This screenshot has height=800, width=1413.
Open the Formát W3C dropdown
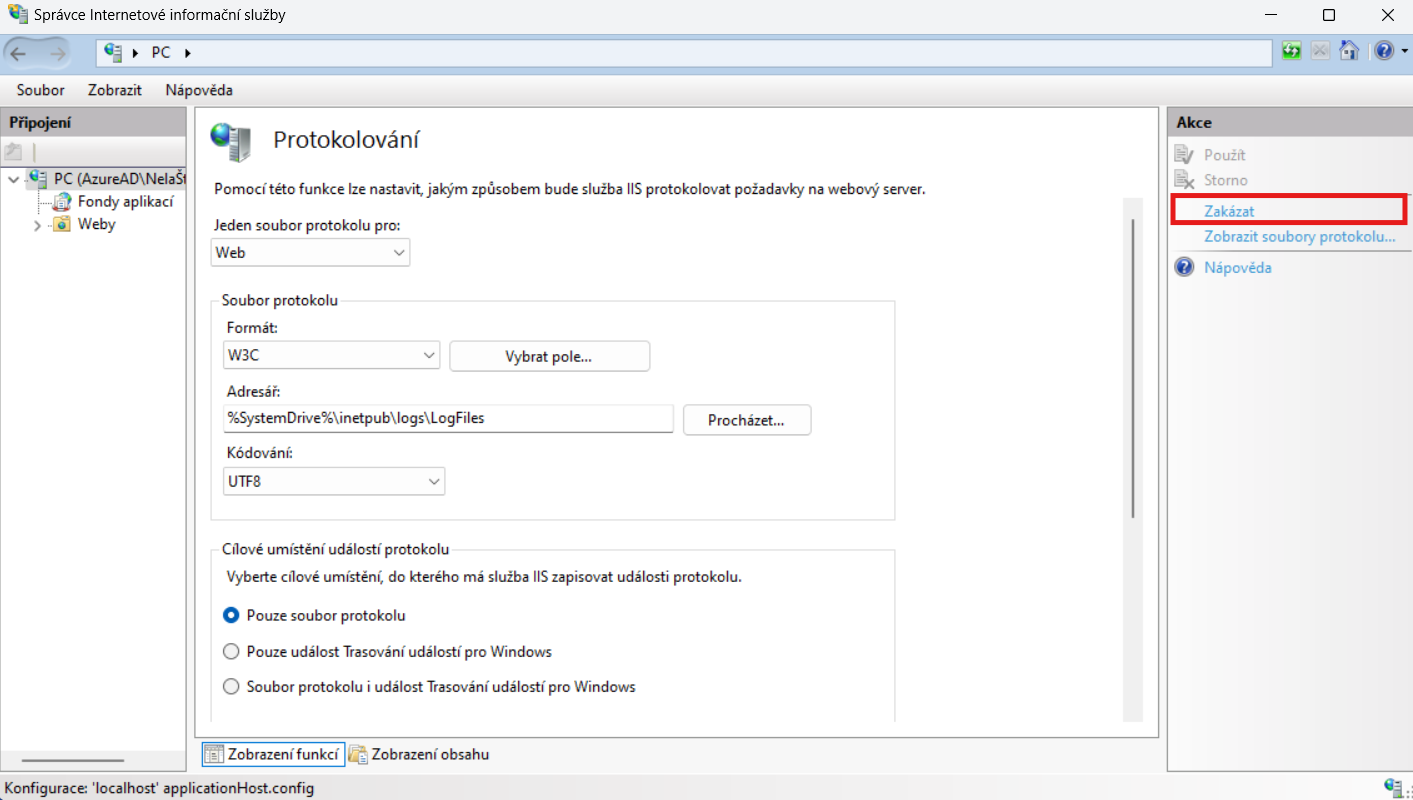tap(332, 355)
